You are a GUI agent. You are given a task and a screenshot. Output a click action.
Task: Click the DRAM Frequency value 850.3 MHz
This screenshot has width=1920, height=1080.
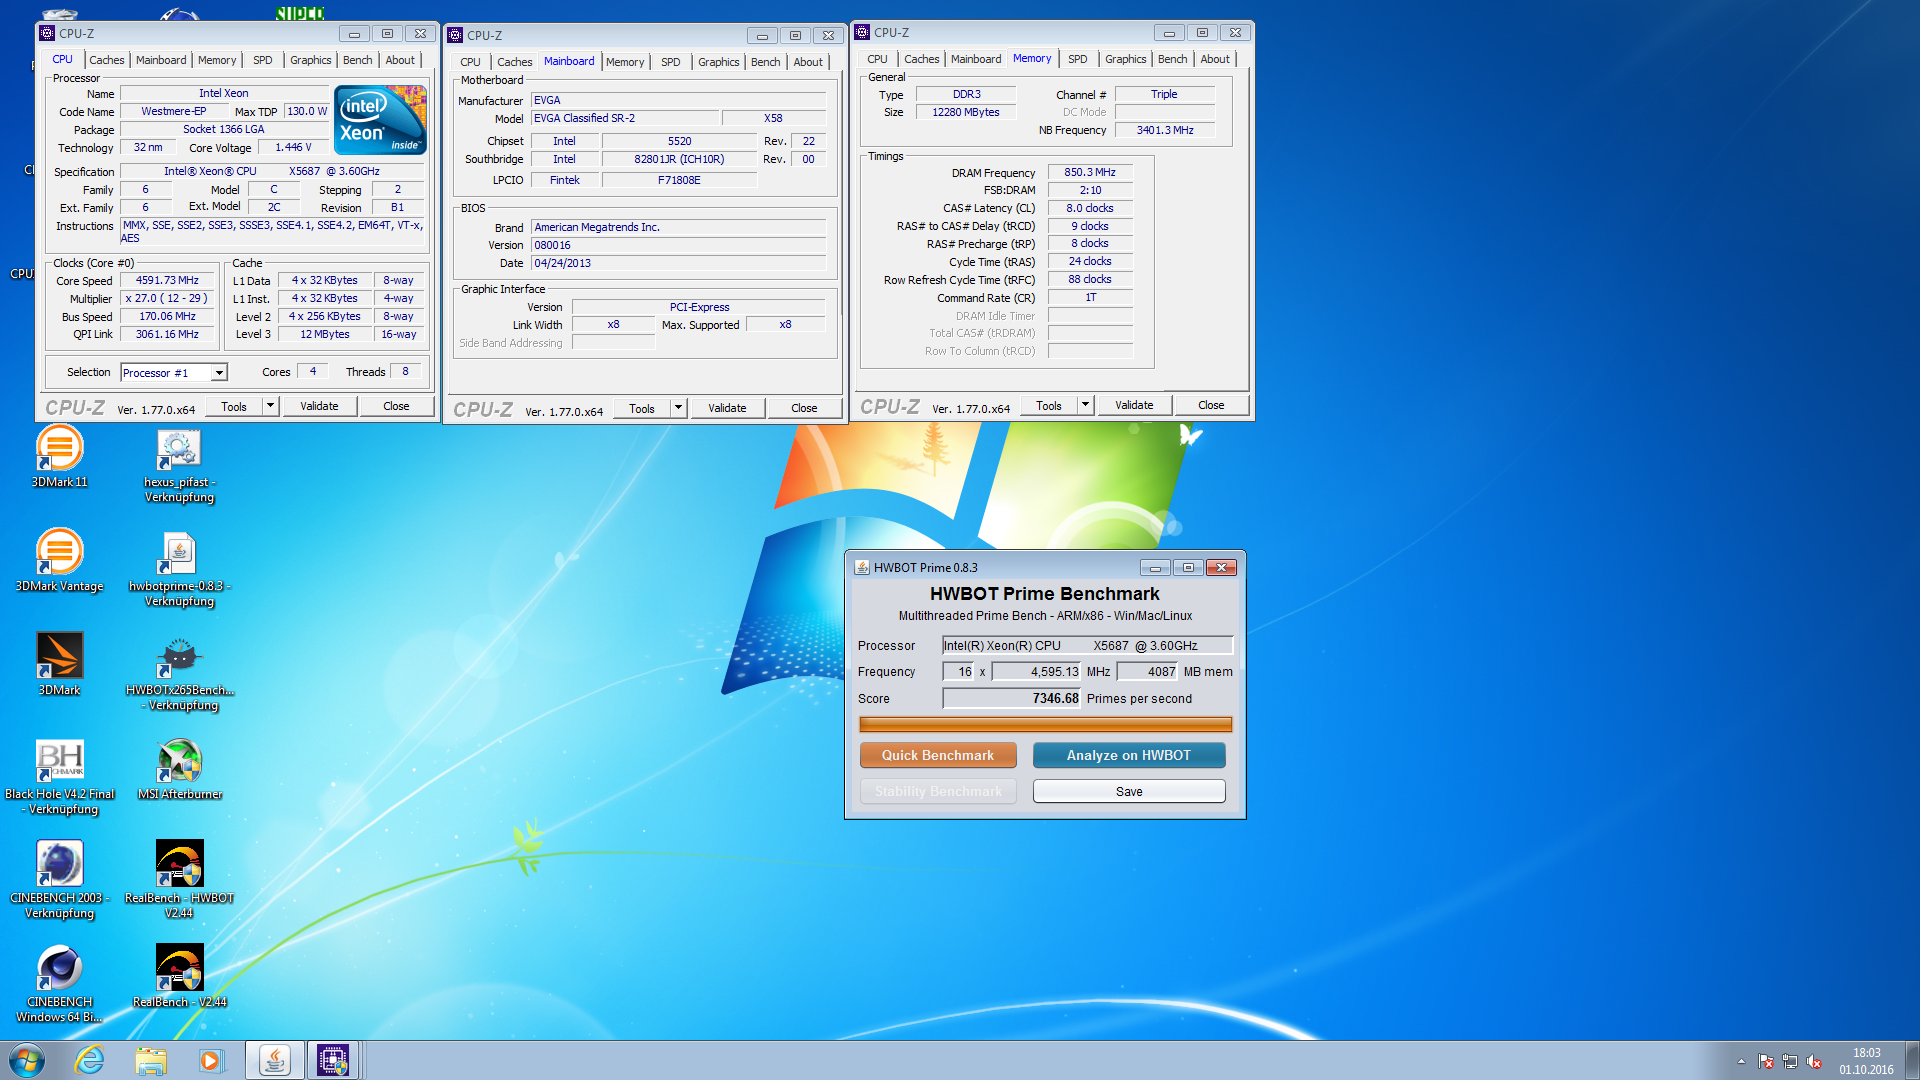[x=1090, y=172]
